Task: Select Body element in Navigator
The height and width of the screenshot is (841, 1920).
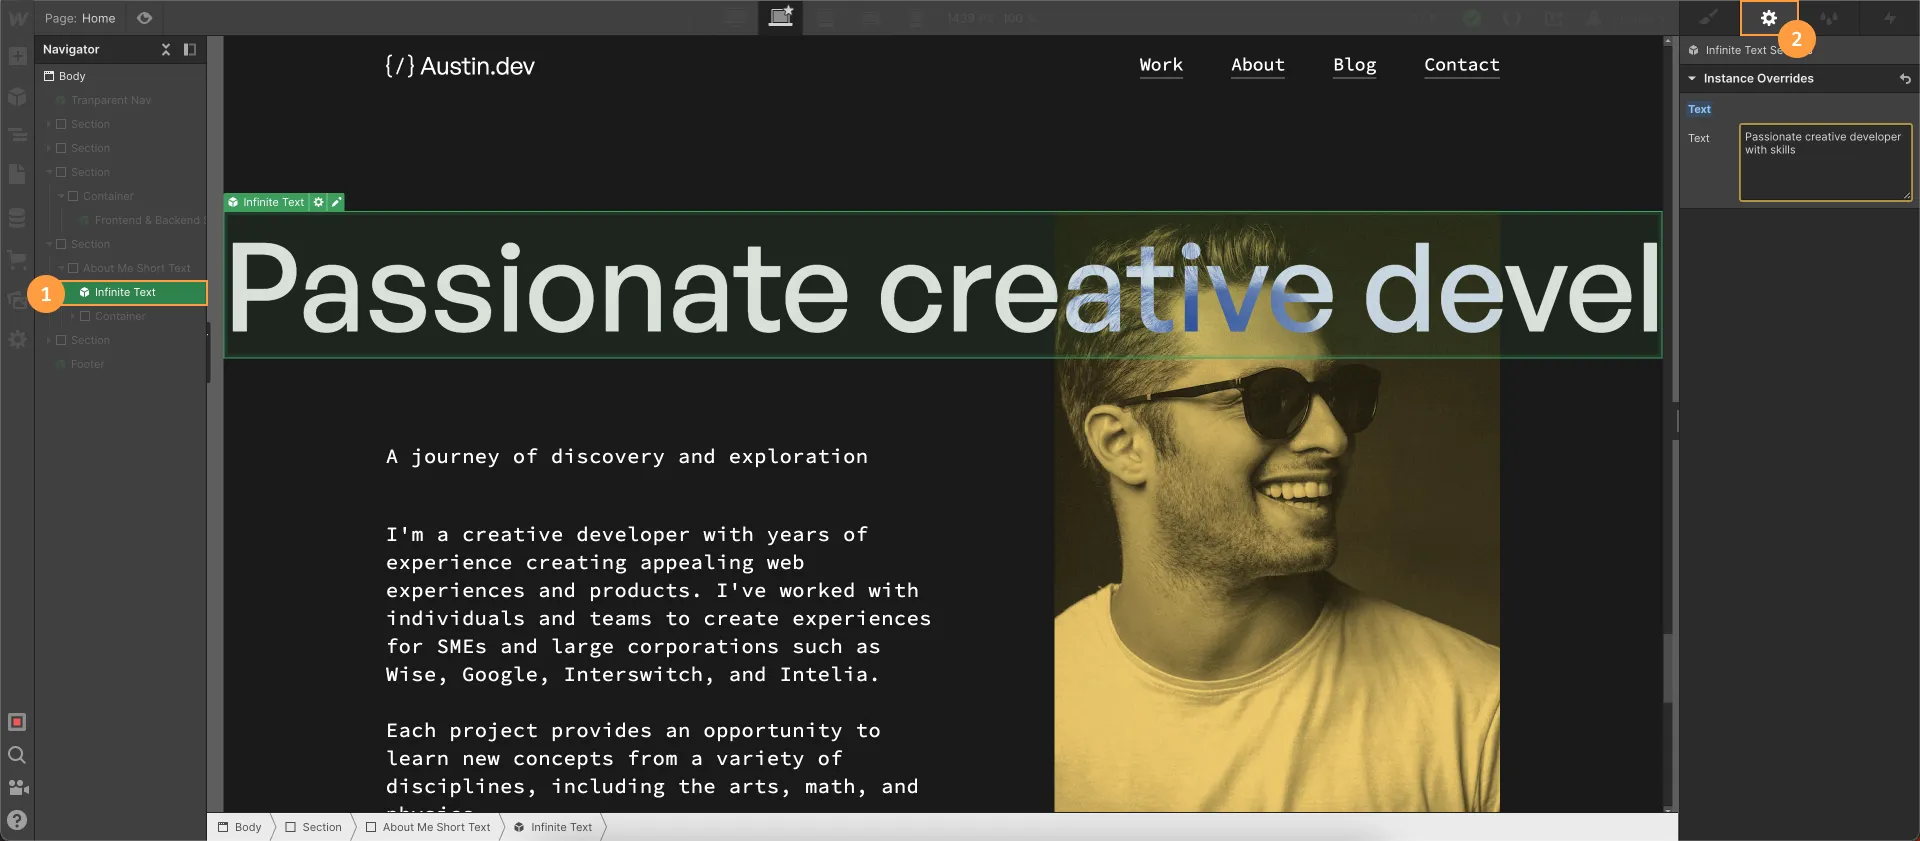Action: pyautogui.click(x=72, y=76)
